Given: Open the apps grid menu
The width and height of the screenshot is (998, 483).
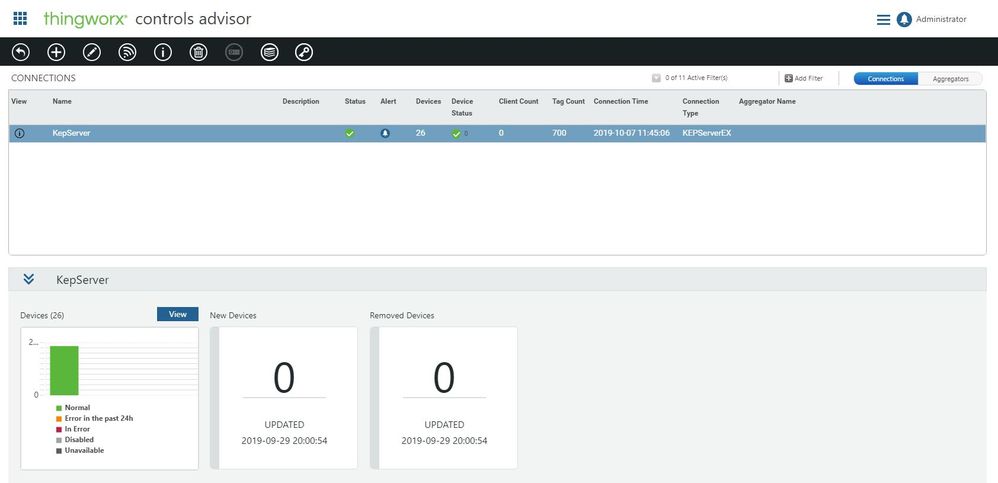Looking at the screenshot, I should click(20, 18).
